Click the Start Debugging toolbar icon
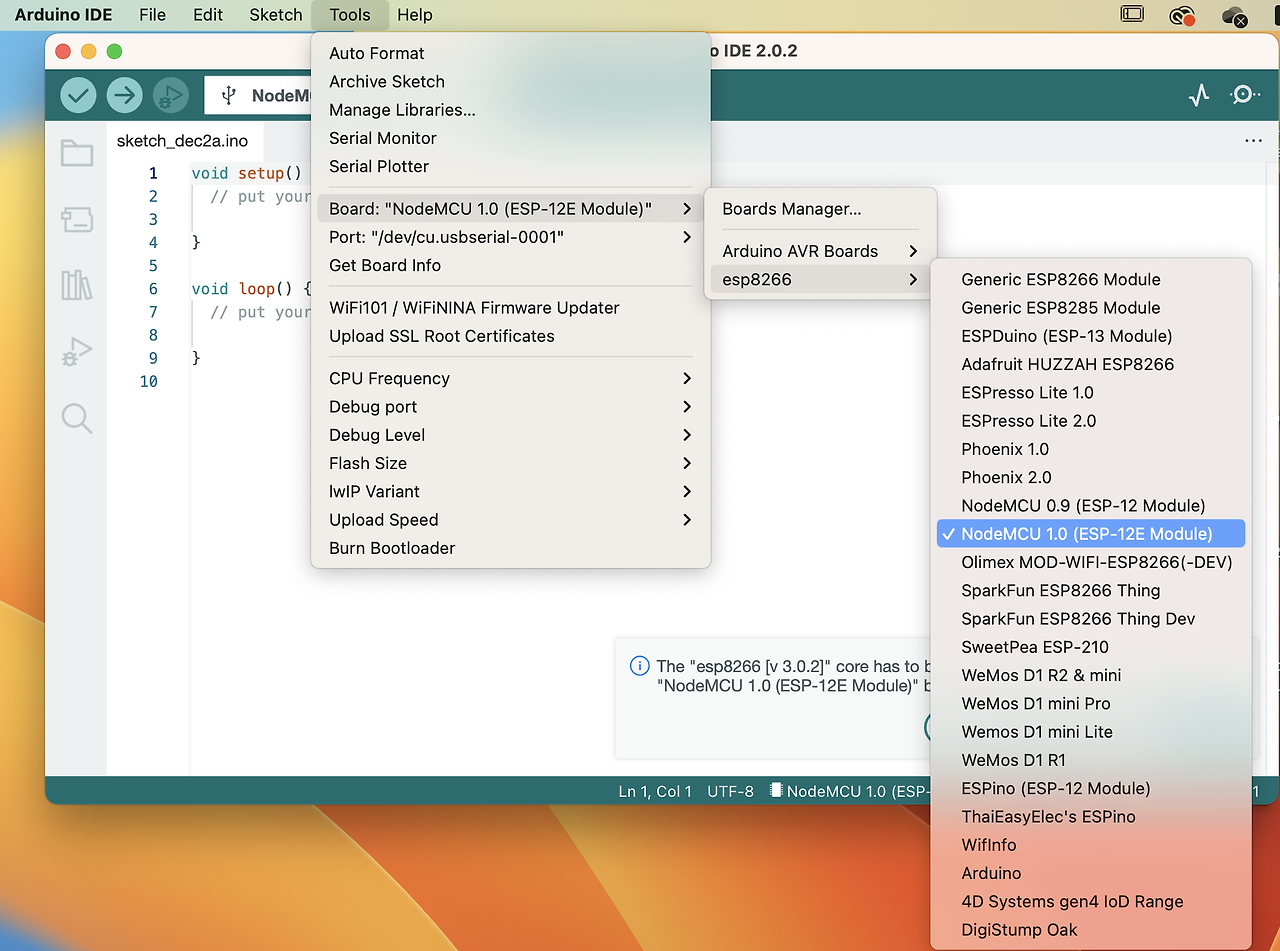 [170, 95]
